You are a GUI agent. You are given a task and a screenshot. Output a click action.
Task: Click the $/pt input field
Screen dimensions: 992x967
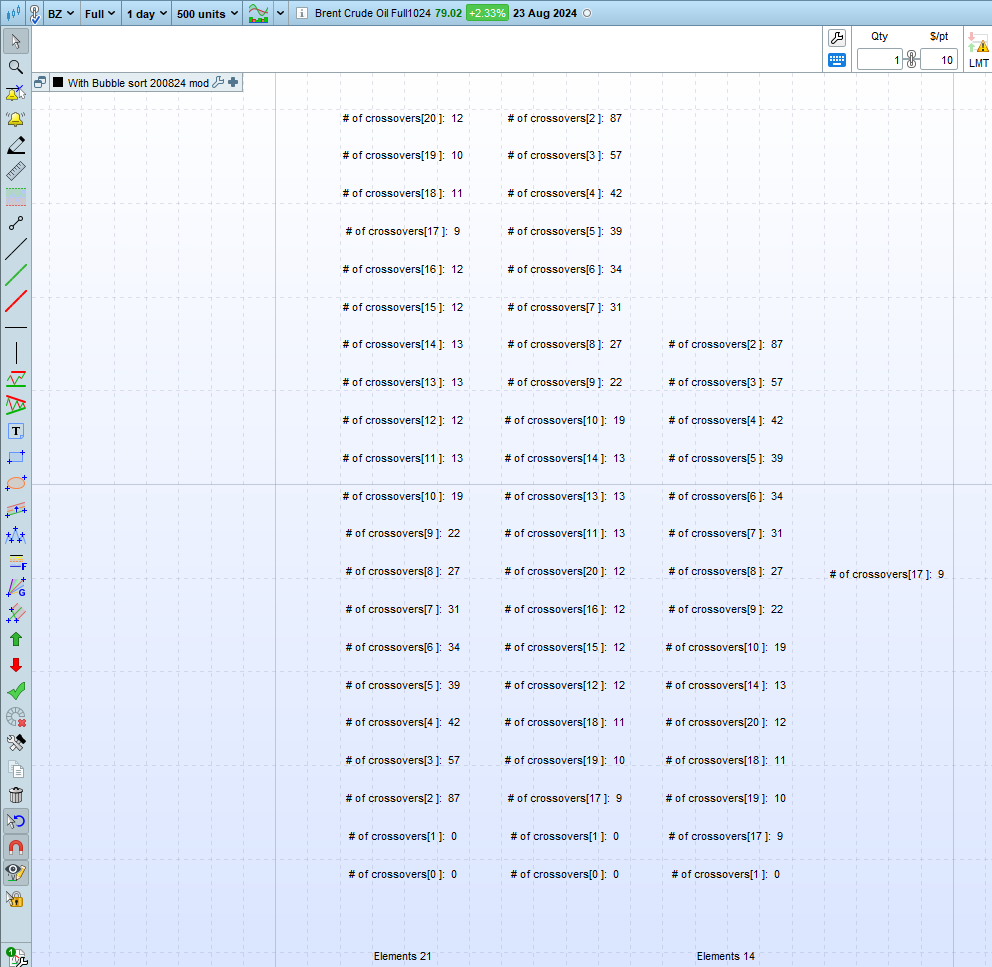point(938,60)
